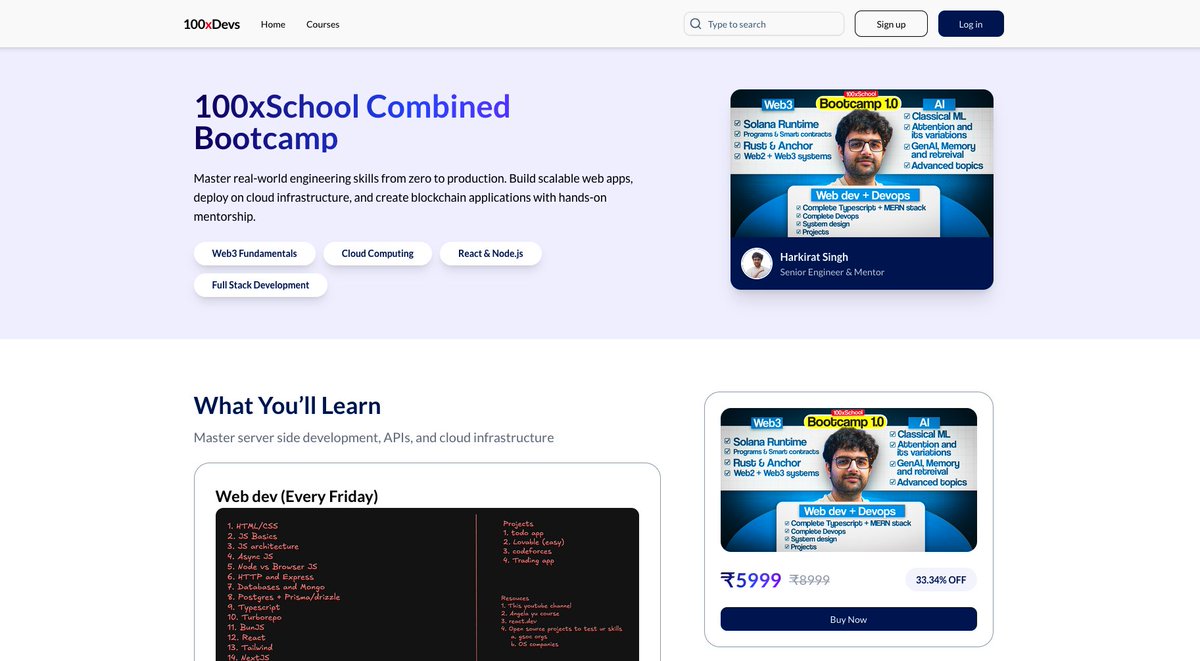Open the Home menu item
The image size is (1200, 661).
[273, 24]
